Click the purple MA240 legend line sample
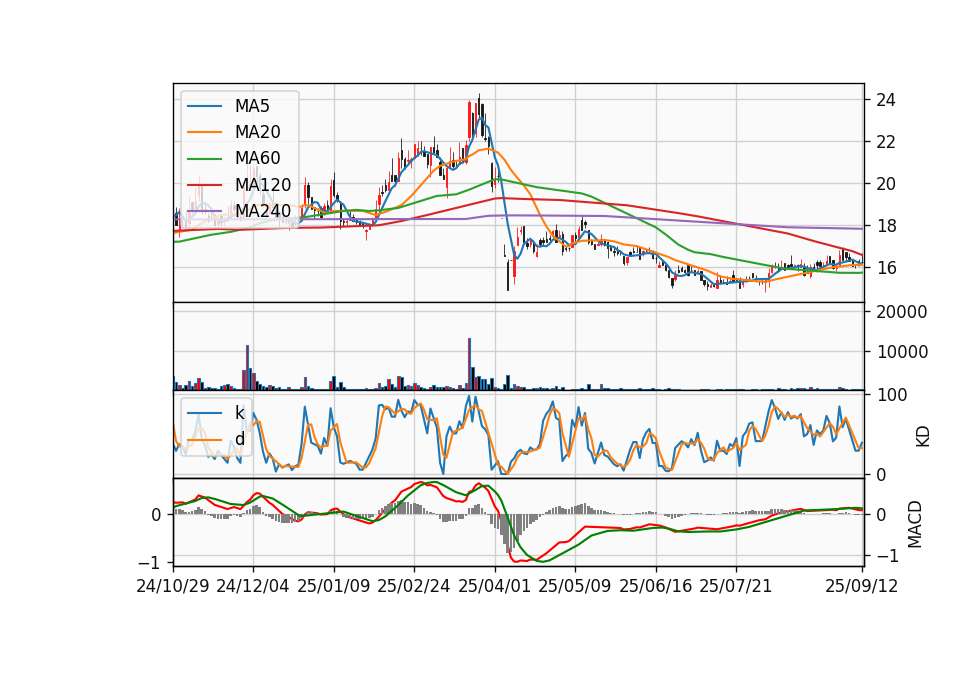The height and width of the screenshot is (690, 960). pyautogui.click(x=204, y=211)
